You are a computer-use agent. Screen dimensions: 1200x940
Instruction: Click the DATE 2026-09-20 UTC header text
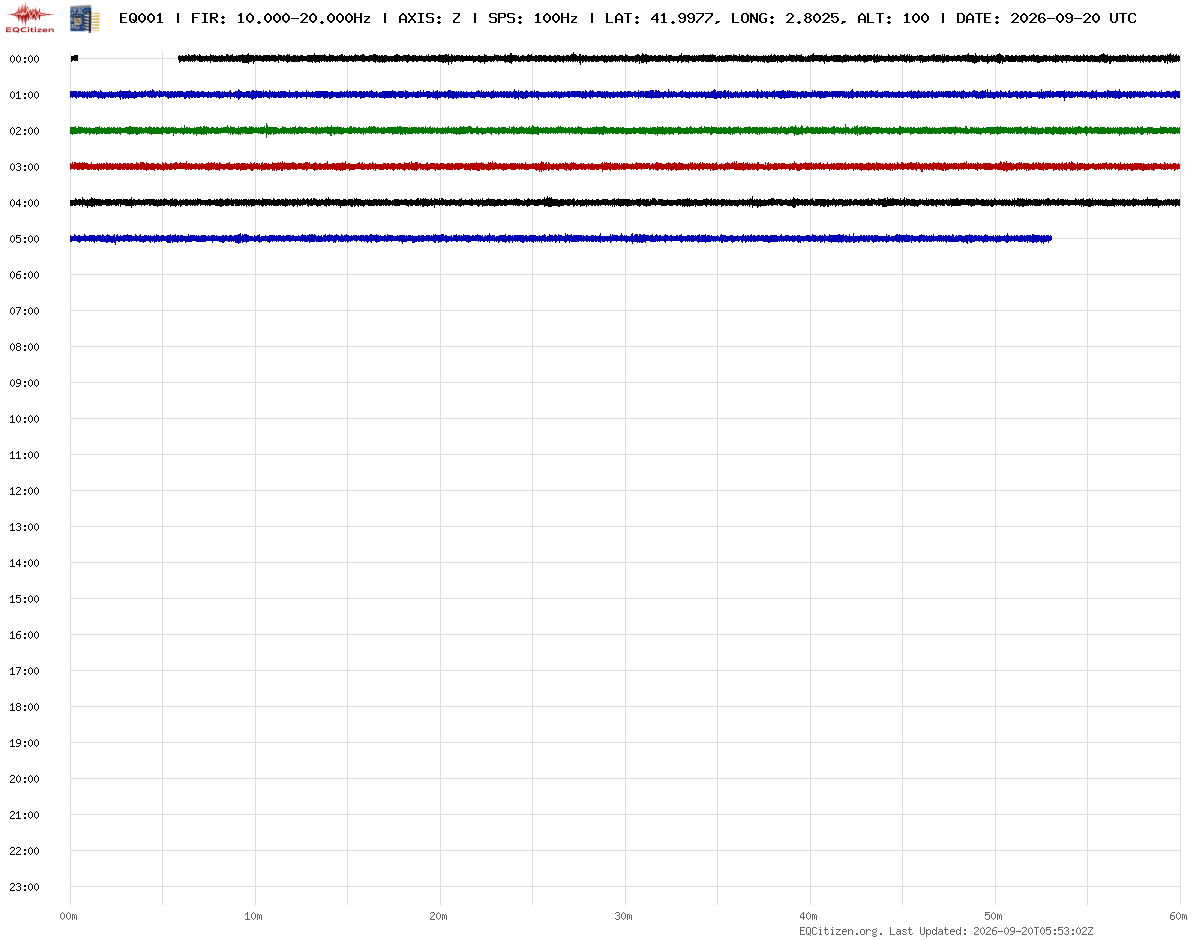tap(1046, 18)
